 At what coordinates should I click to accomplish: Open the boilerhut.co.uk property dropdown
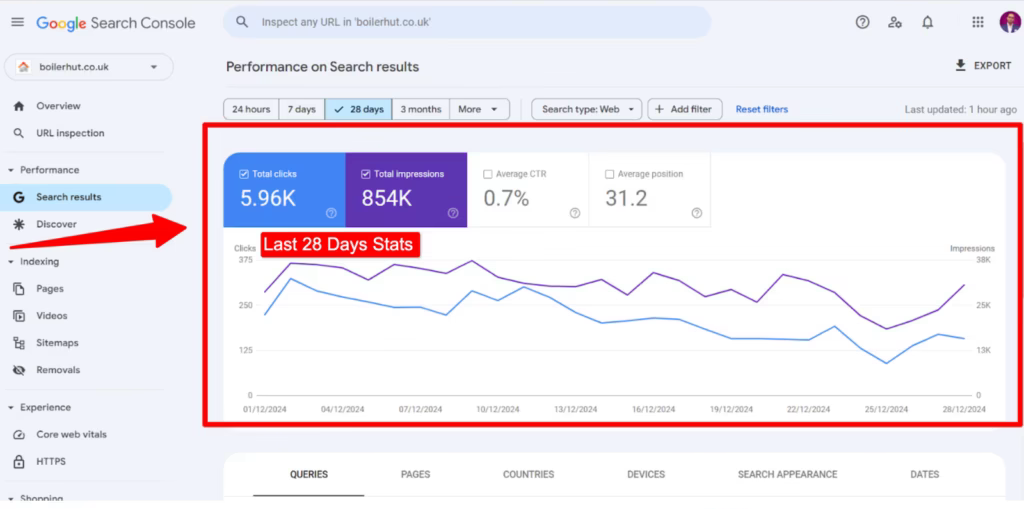coord(89,67)
